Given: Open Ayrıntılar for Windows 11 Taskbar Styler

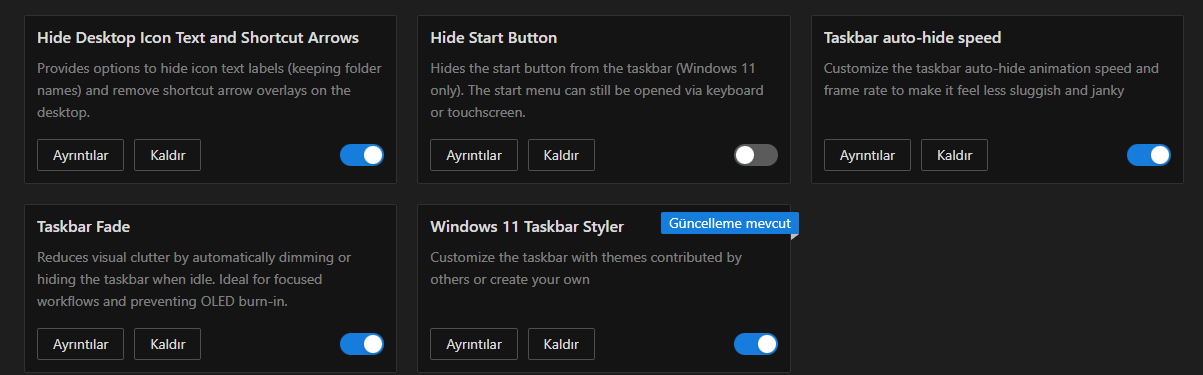Looking at the screenshot, I should click(474, 344).
